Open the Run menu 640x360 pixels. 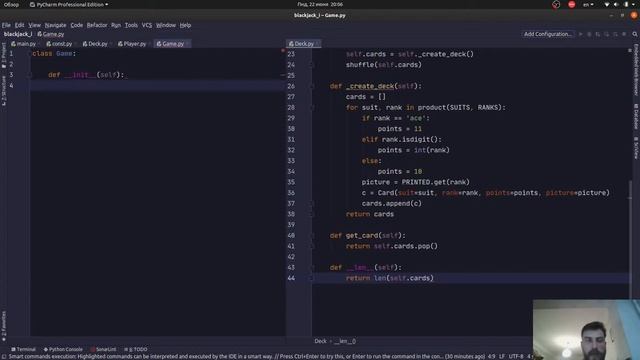(116, 25)
